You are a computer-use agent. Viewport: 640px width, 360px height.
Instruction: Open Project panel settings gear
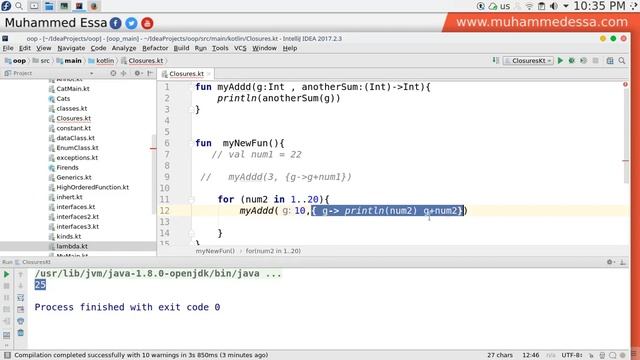(138, 73)
